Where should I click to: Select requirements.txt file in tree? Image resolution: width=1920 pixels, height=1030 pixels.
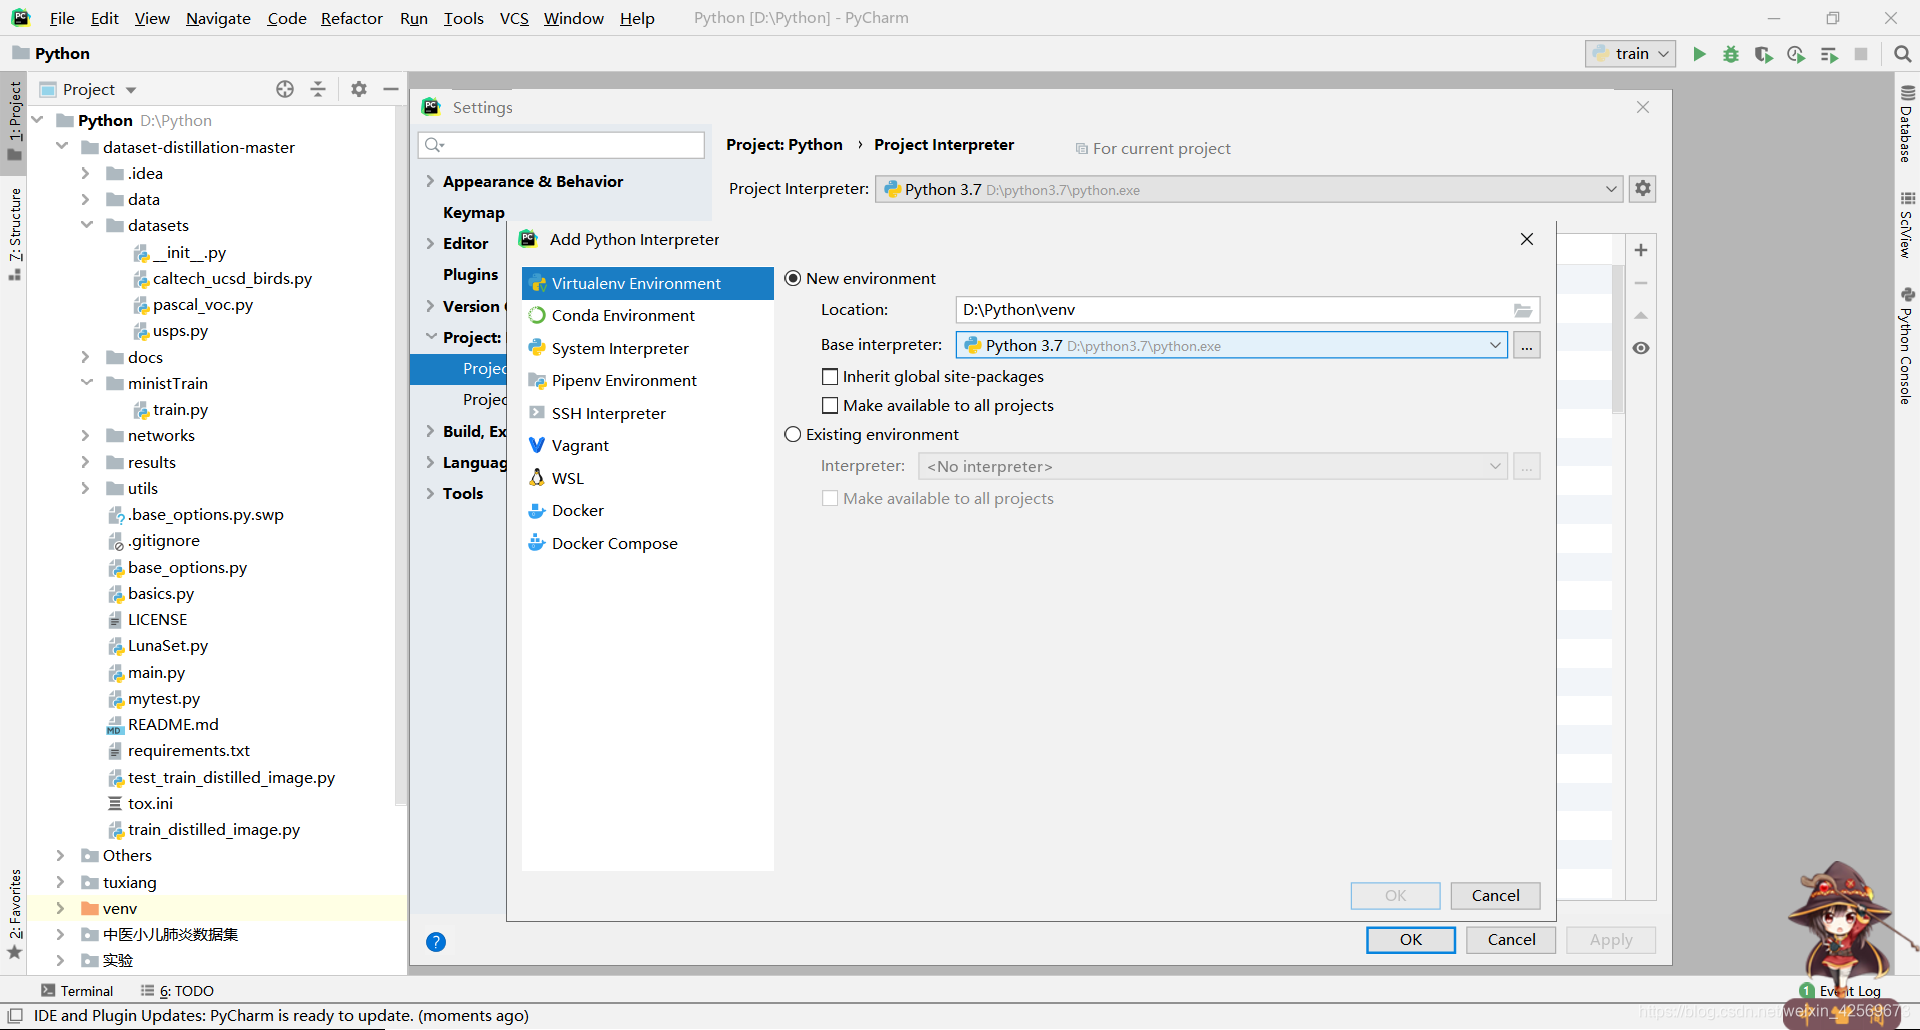click(188, 750)
